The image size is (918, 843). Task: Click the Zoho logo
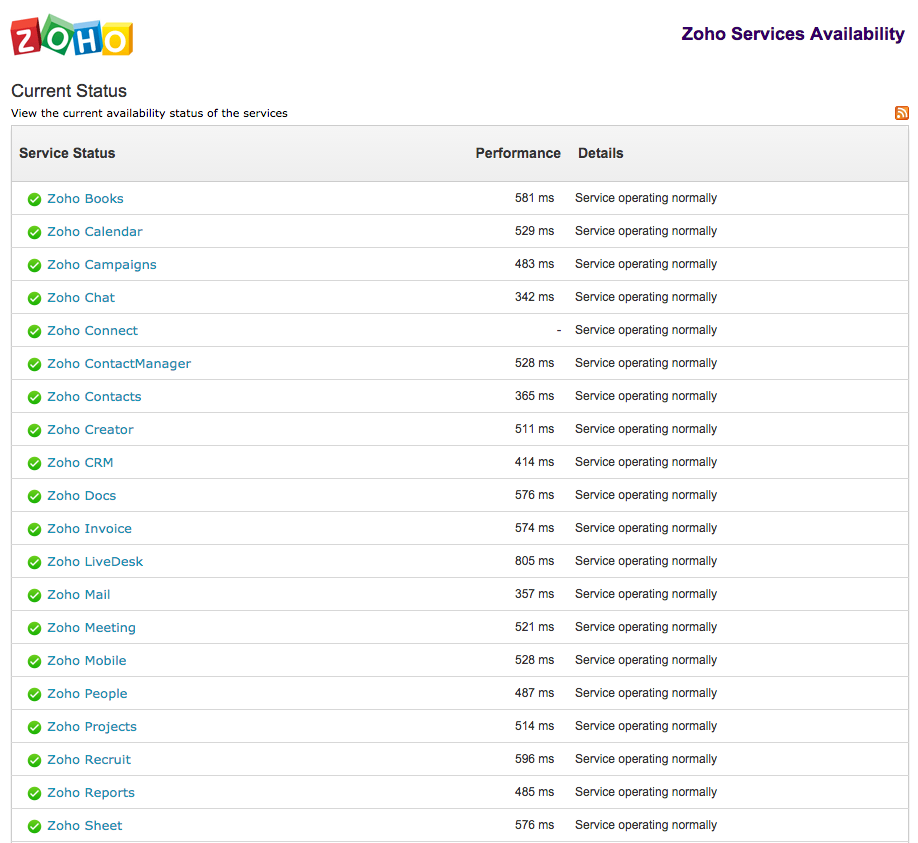click(x=72, y=36)
